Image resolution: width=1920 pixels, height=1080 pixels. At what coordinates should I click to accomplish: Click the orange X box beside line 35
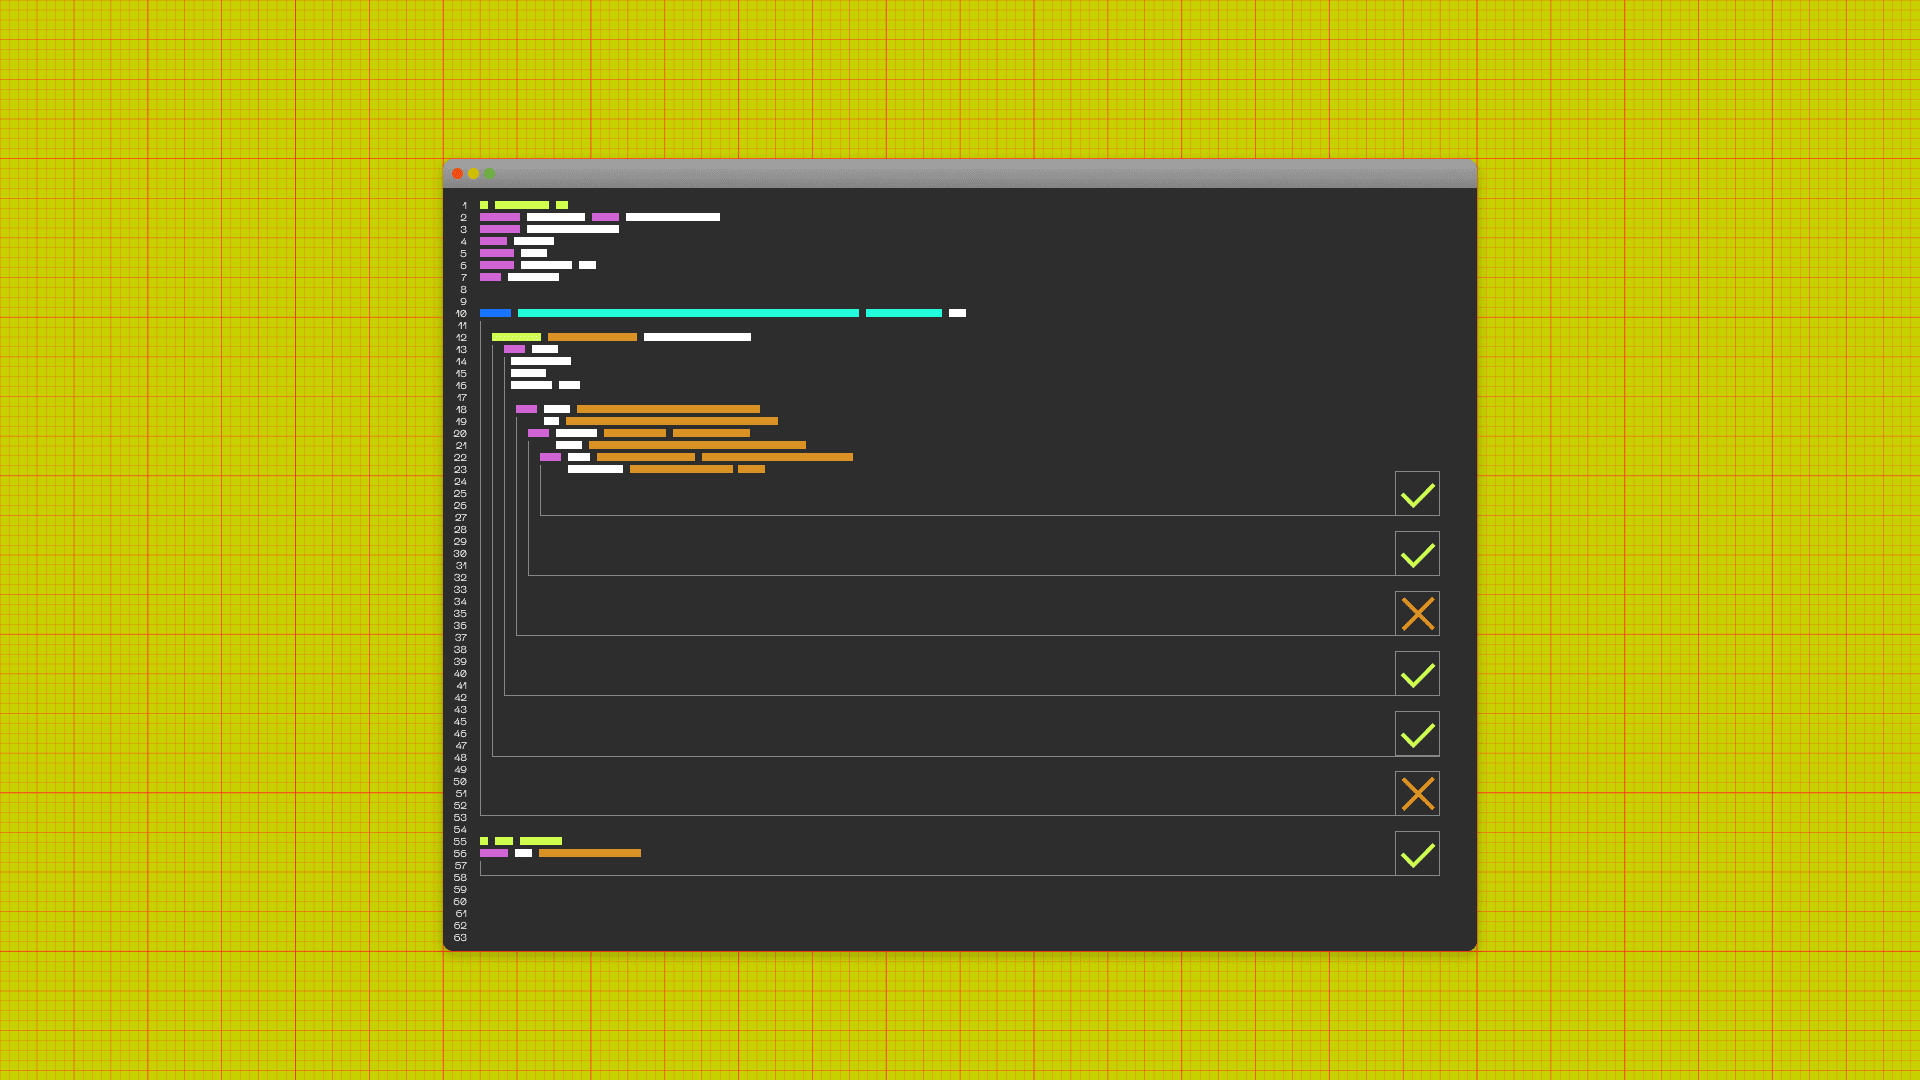1417,614
